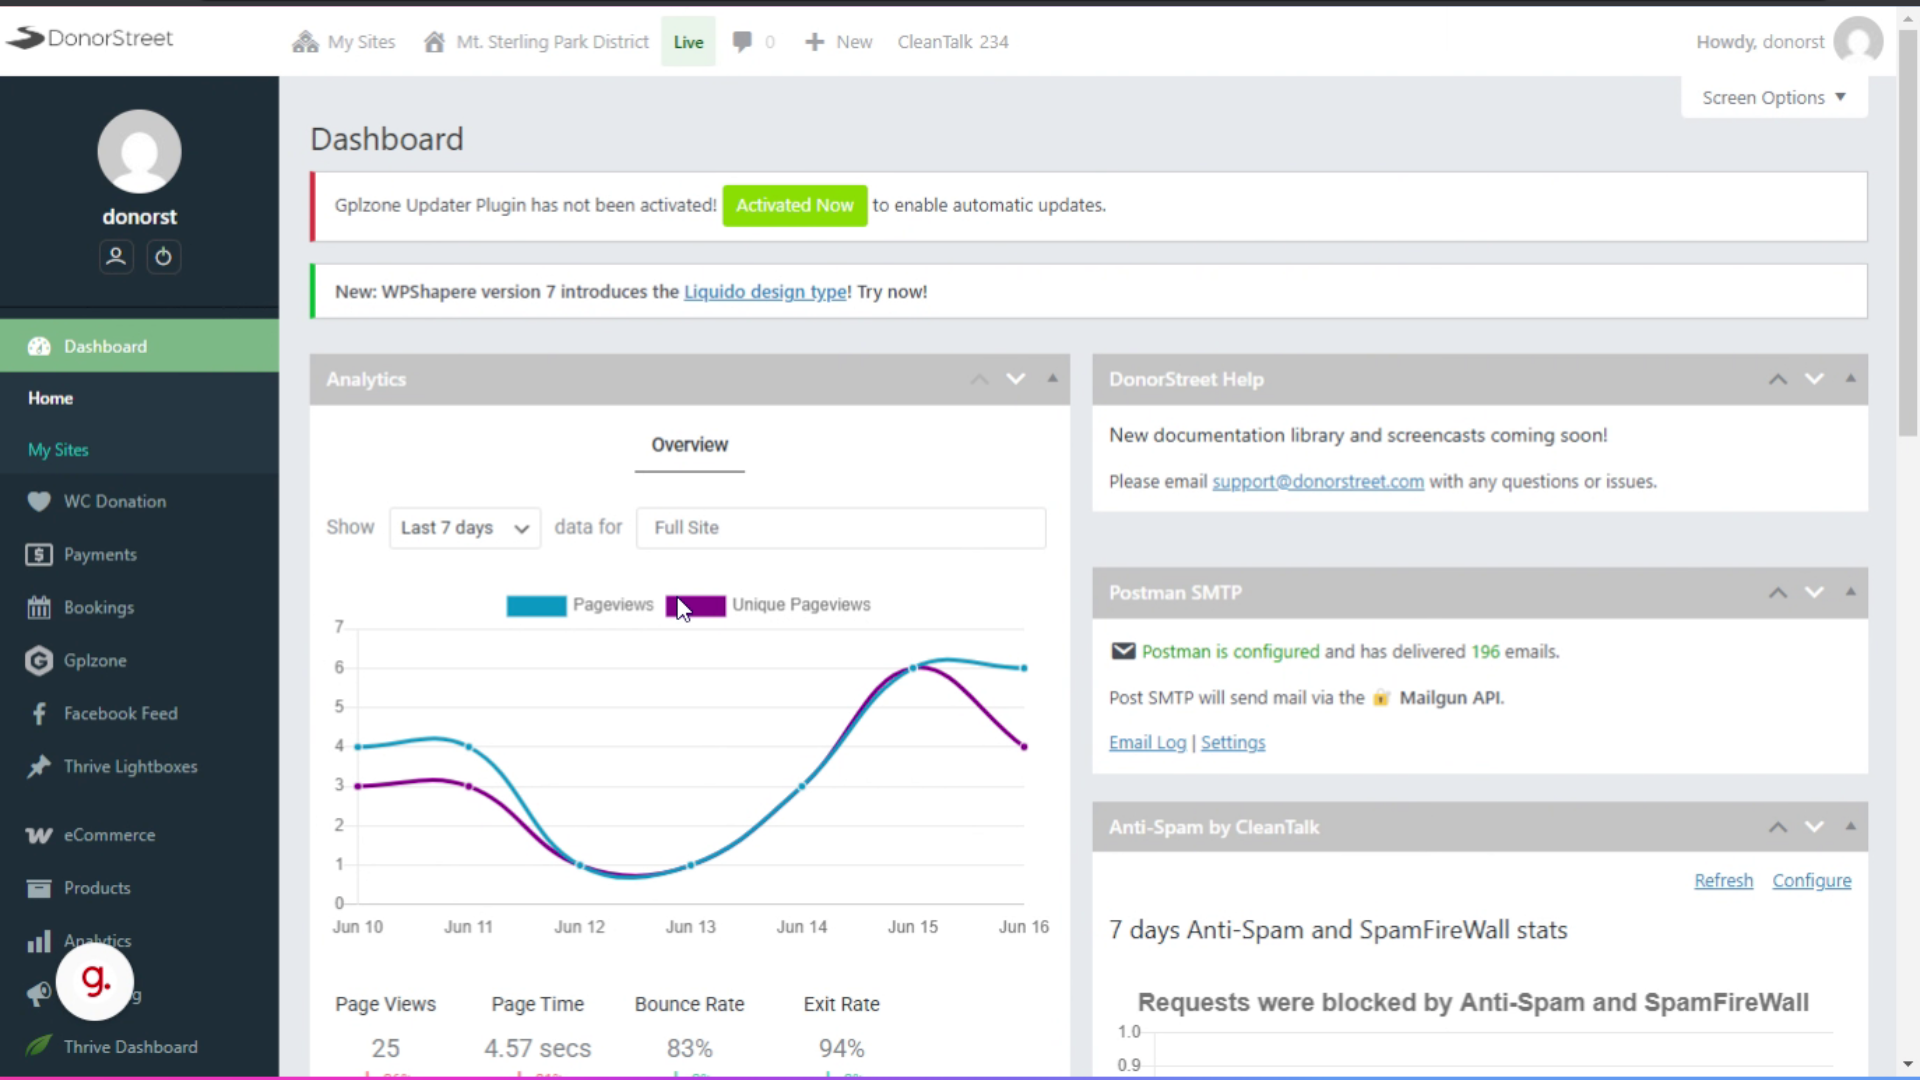1920x1080 pixels.
Task: Click the New content plus item
Action: point(839,42)
